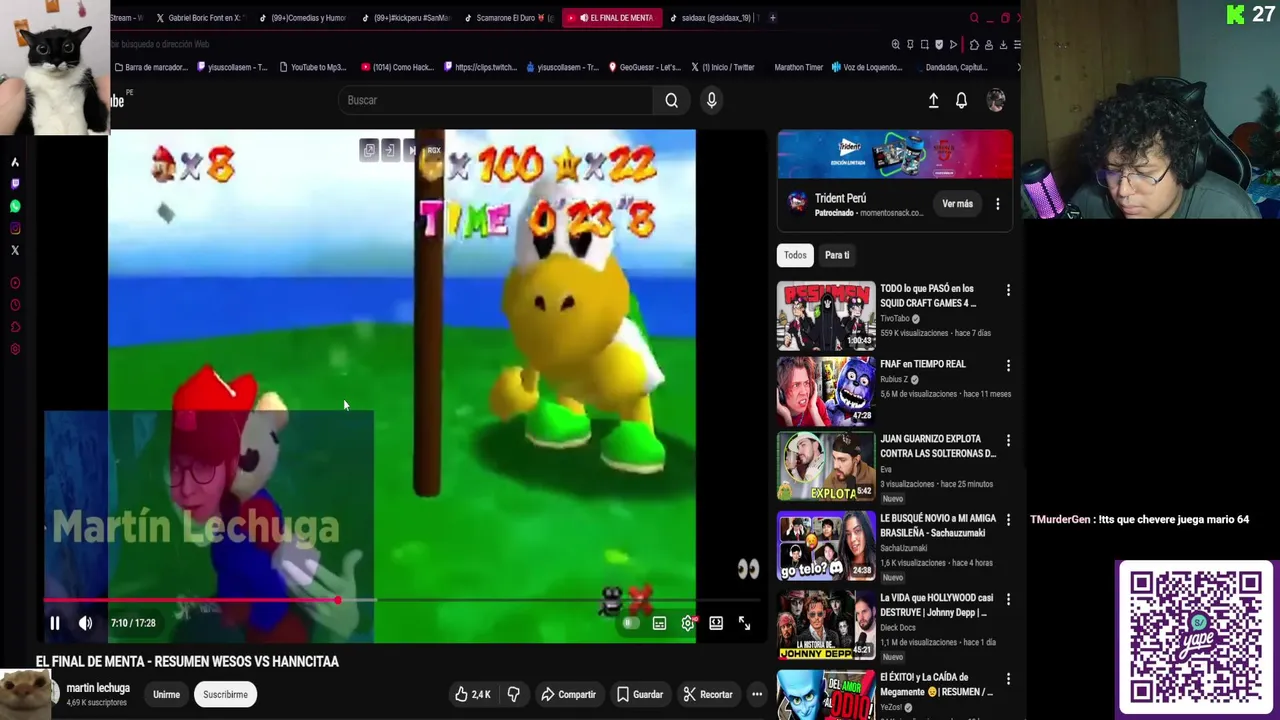
Task: Open the YouTube notifications bell
Action: (x=961, y=100)
